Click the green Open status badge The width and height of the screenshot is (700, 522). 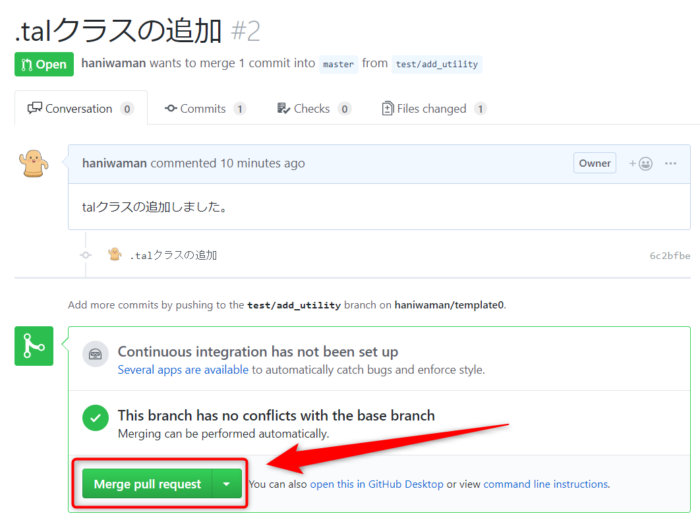point(44,64)
